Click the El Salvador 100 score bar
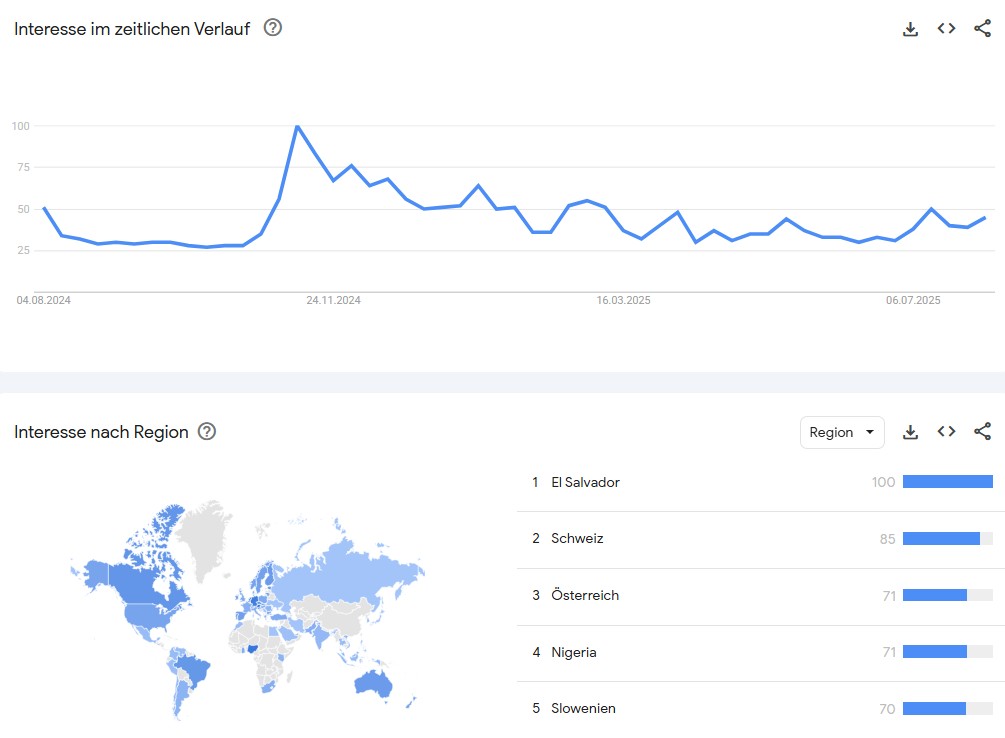This screenshot has width=1005, height=738. pos(947,482)
